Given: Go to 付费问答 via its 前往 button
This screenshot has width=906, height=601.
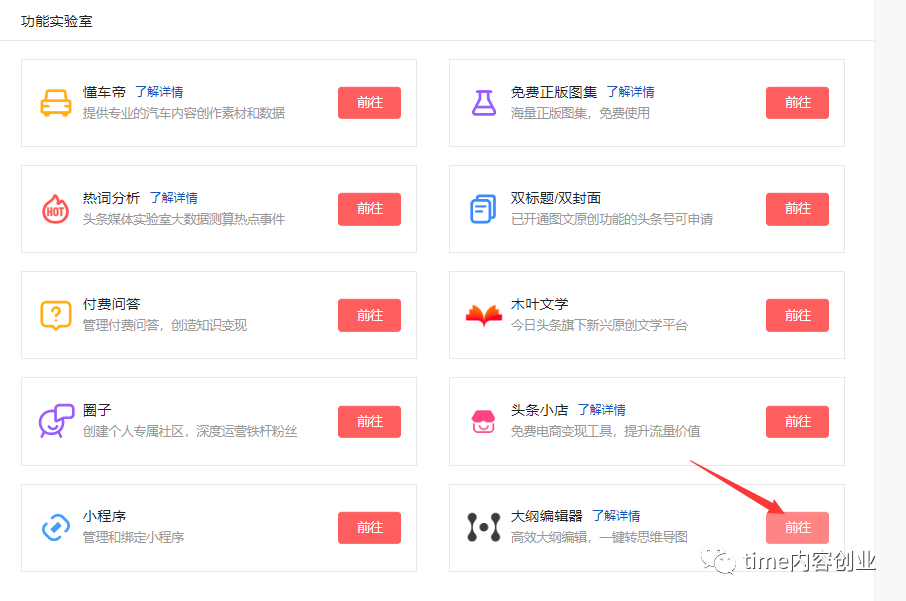Looking at the screenshot, I should pos(369,315).
